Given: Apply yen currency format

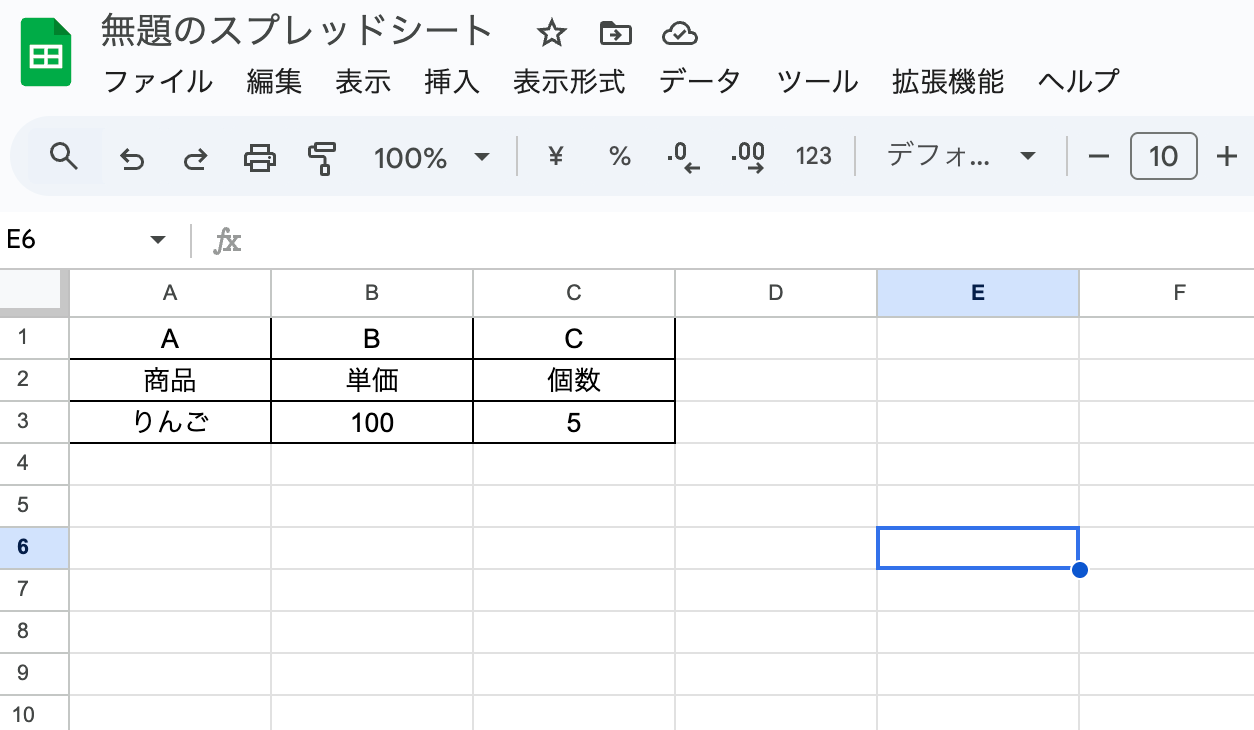Looking at the screenshot, I should [557, 156].
